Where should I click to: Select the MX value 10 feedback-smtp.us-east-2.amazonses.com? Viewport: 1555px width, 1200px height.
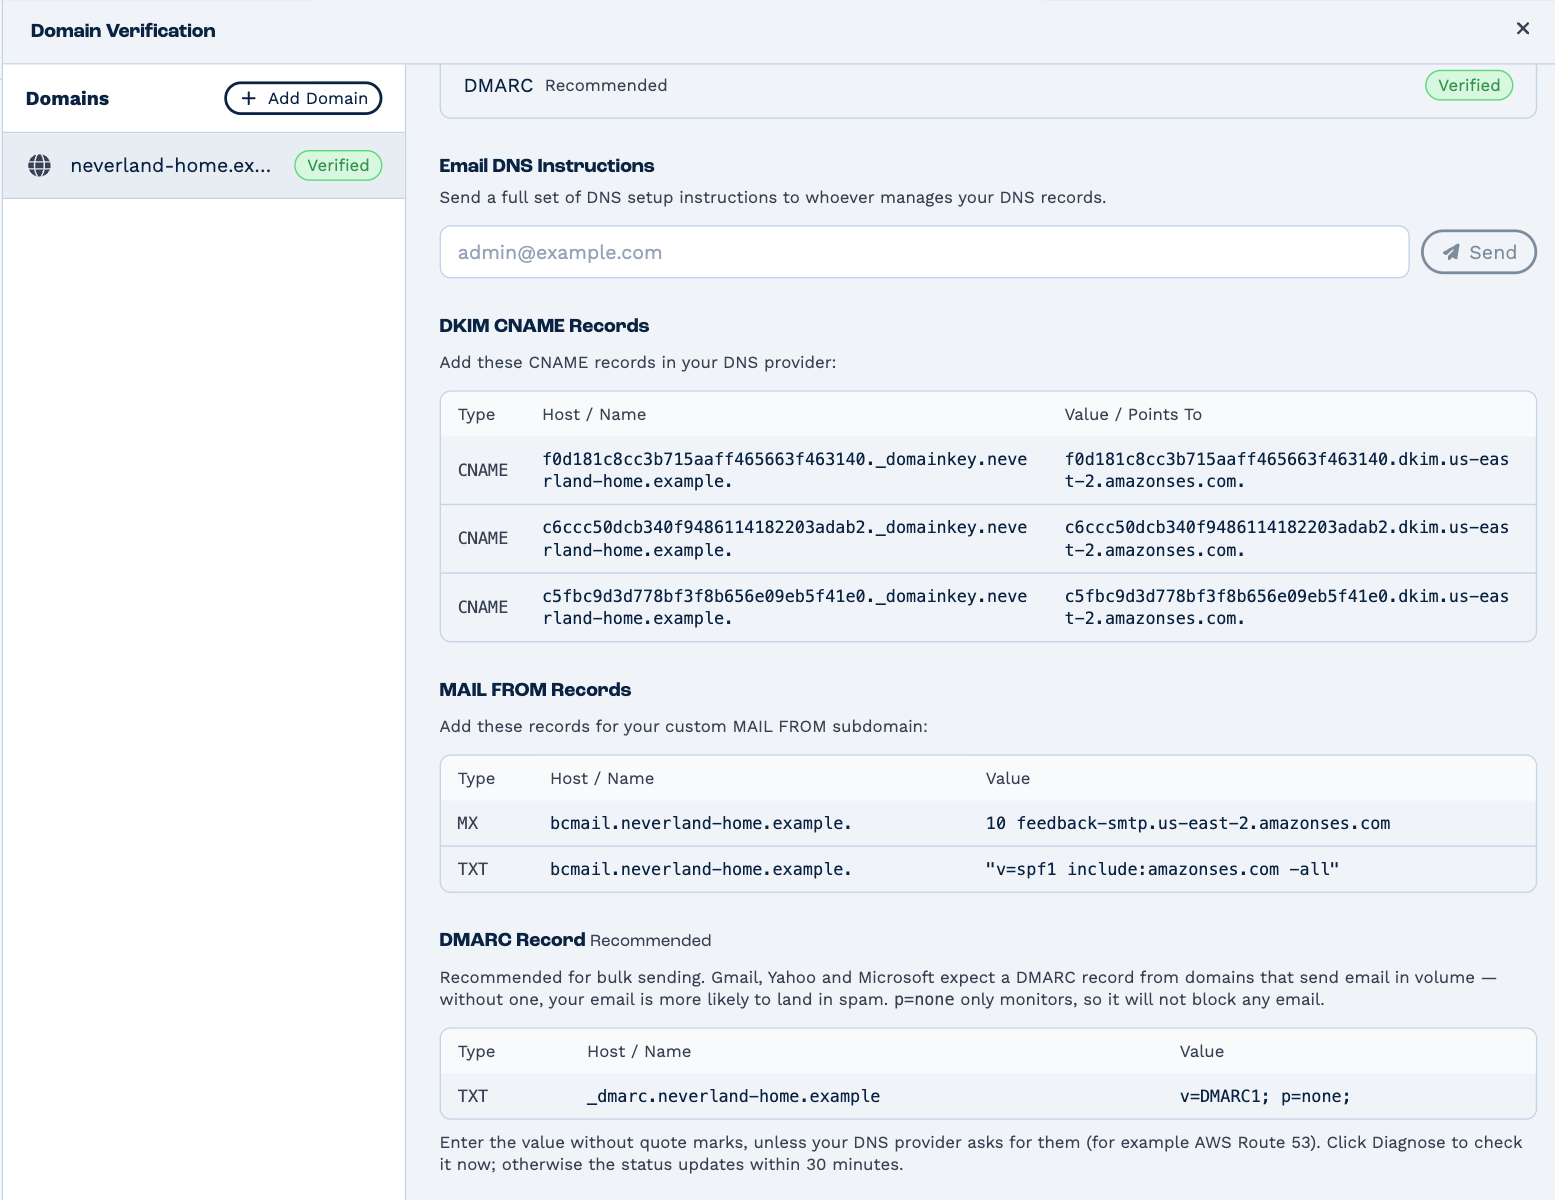click(1188, 824)
